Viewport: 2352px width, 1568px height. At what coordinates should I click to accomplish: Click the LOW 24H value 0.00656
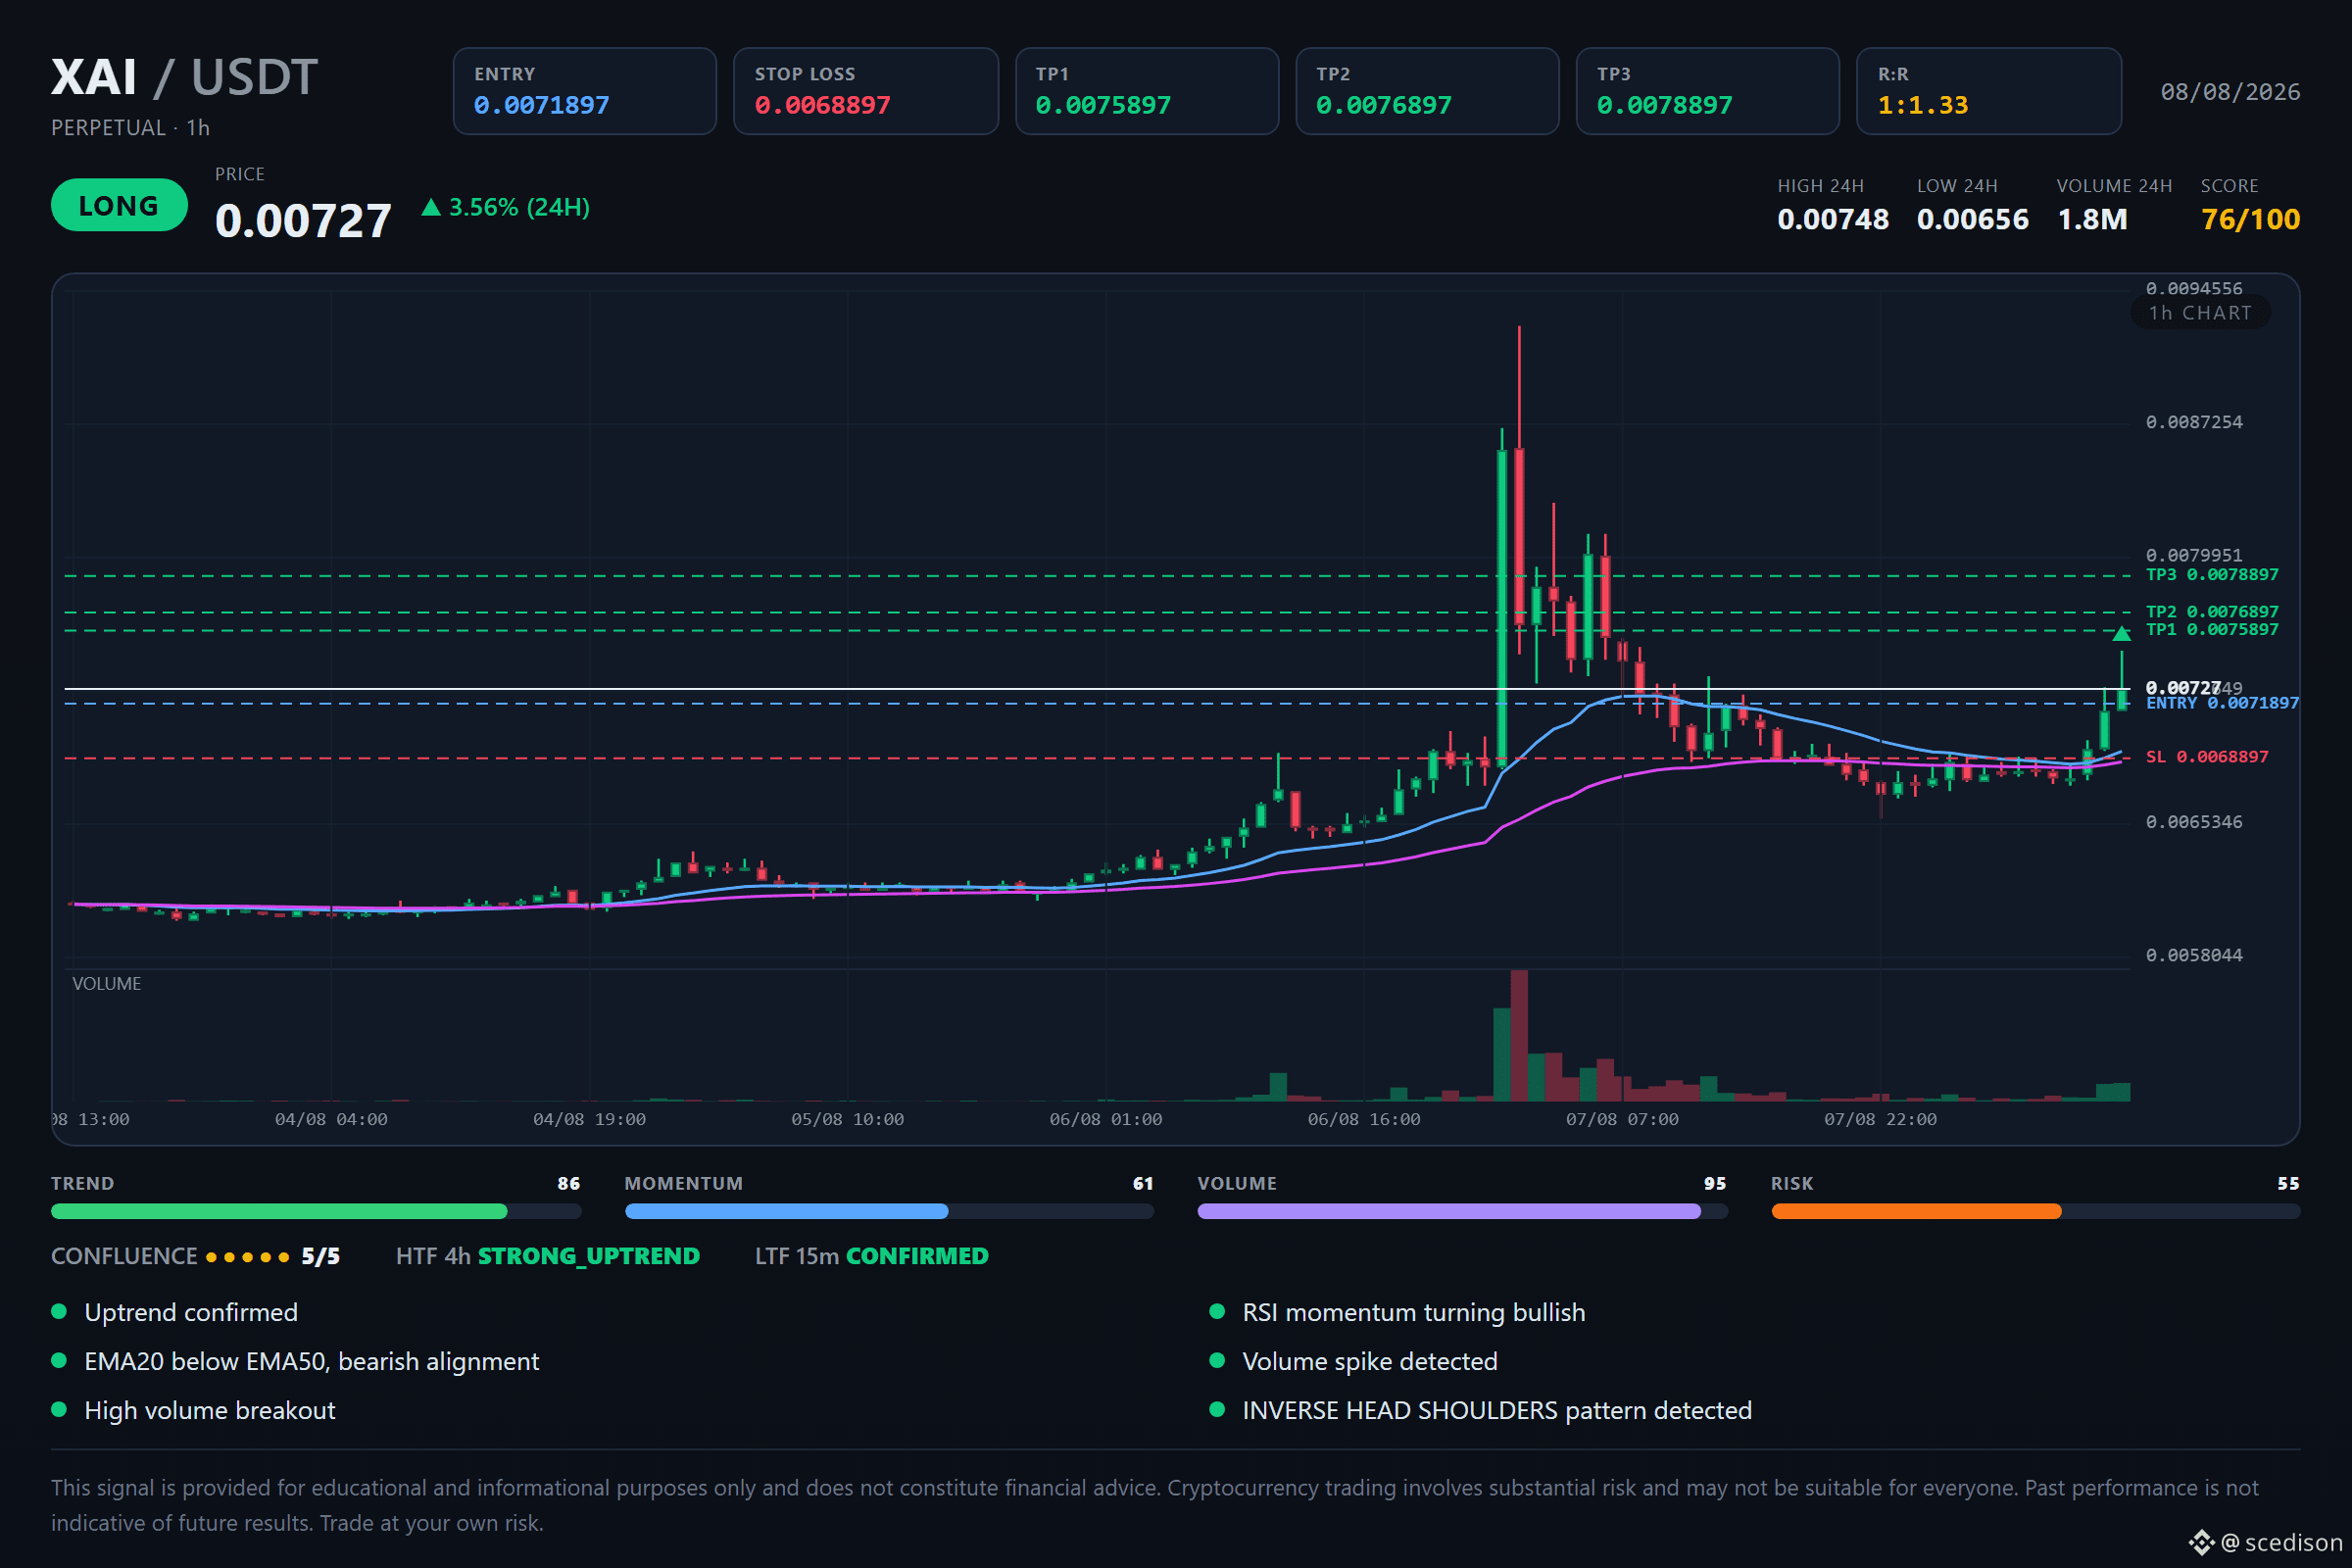point(1973,219)
